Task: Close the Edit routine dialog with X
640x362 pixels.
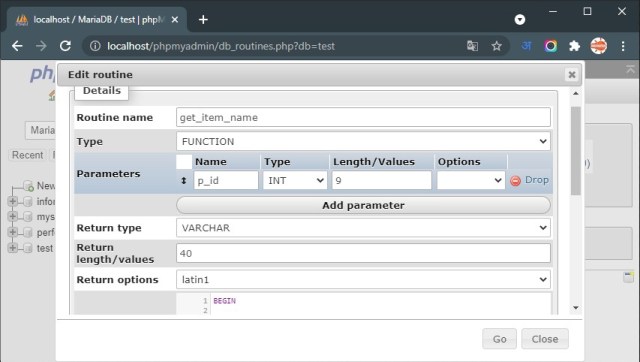Action: [x=572, y=75]
